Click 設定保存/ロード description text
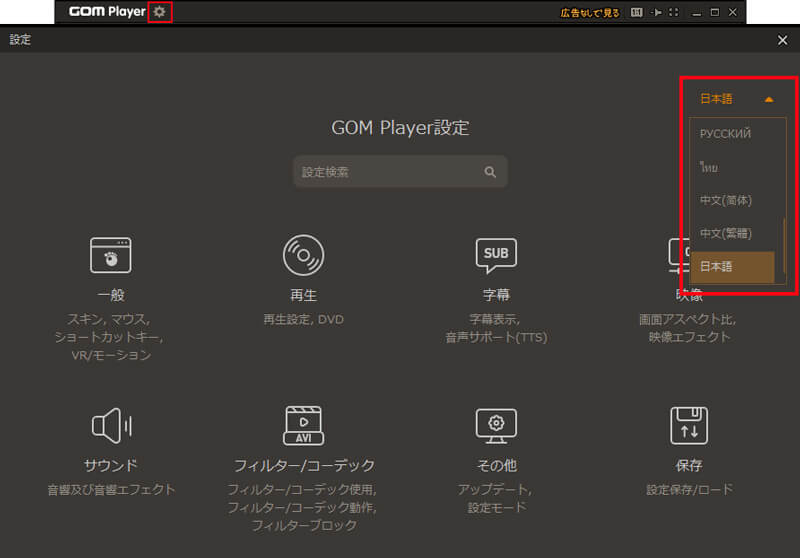 point(690,490)
